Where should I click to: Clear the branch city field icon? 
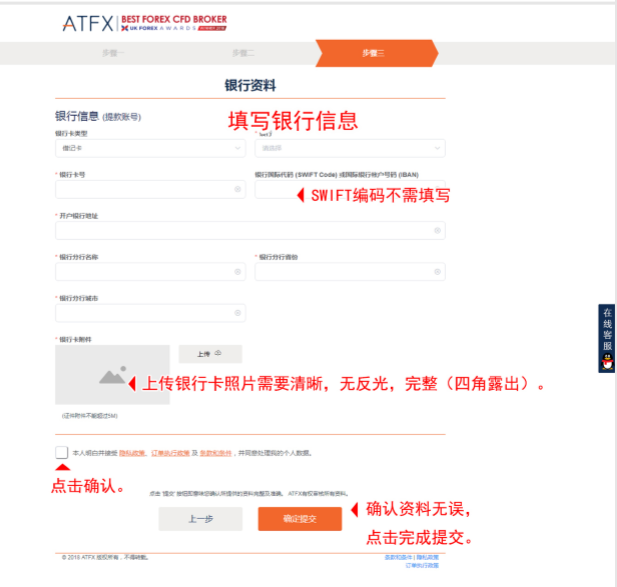[238, 313]
